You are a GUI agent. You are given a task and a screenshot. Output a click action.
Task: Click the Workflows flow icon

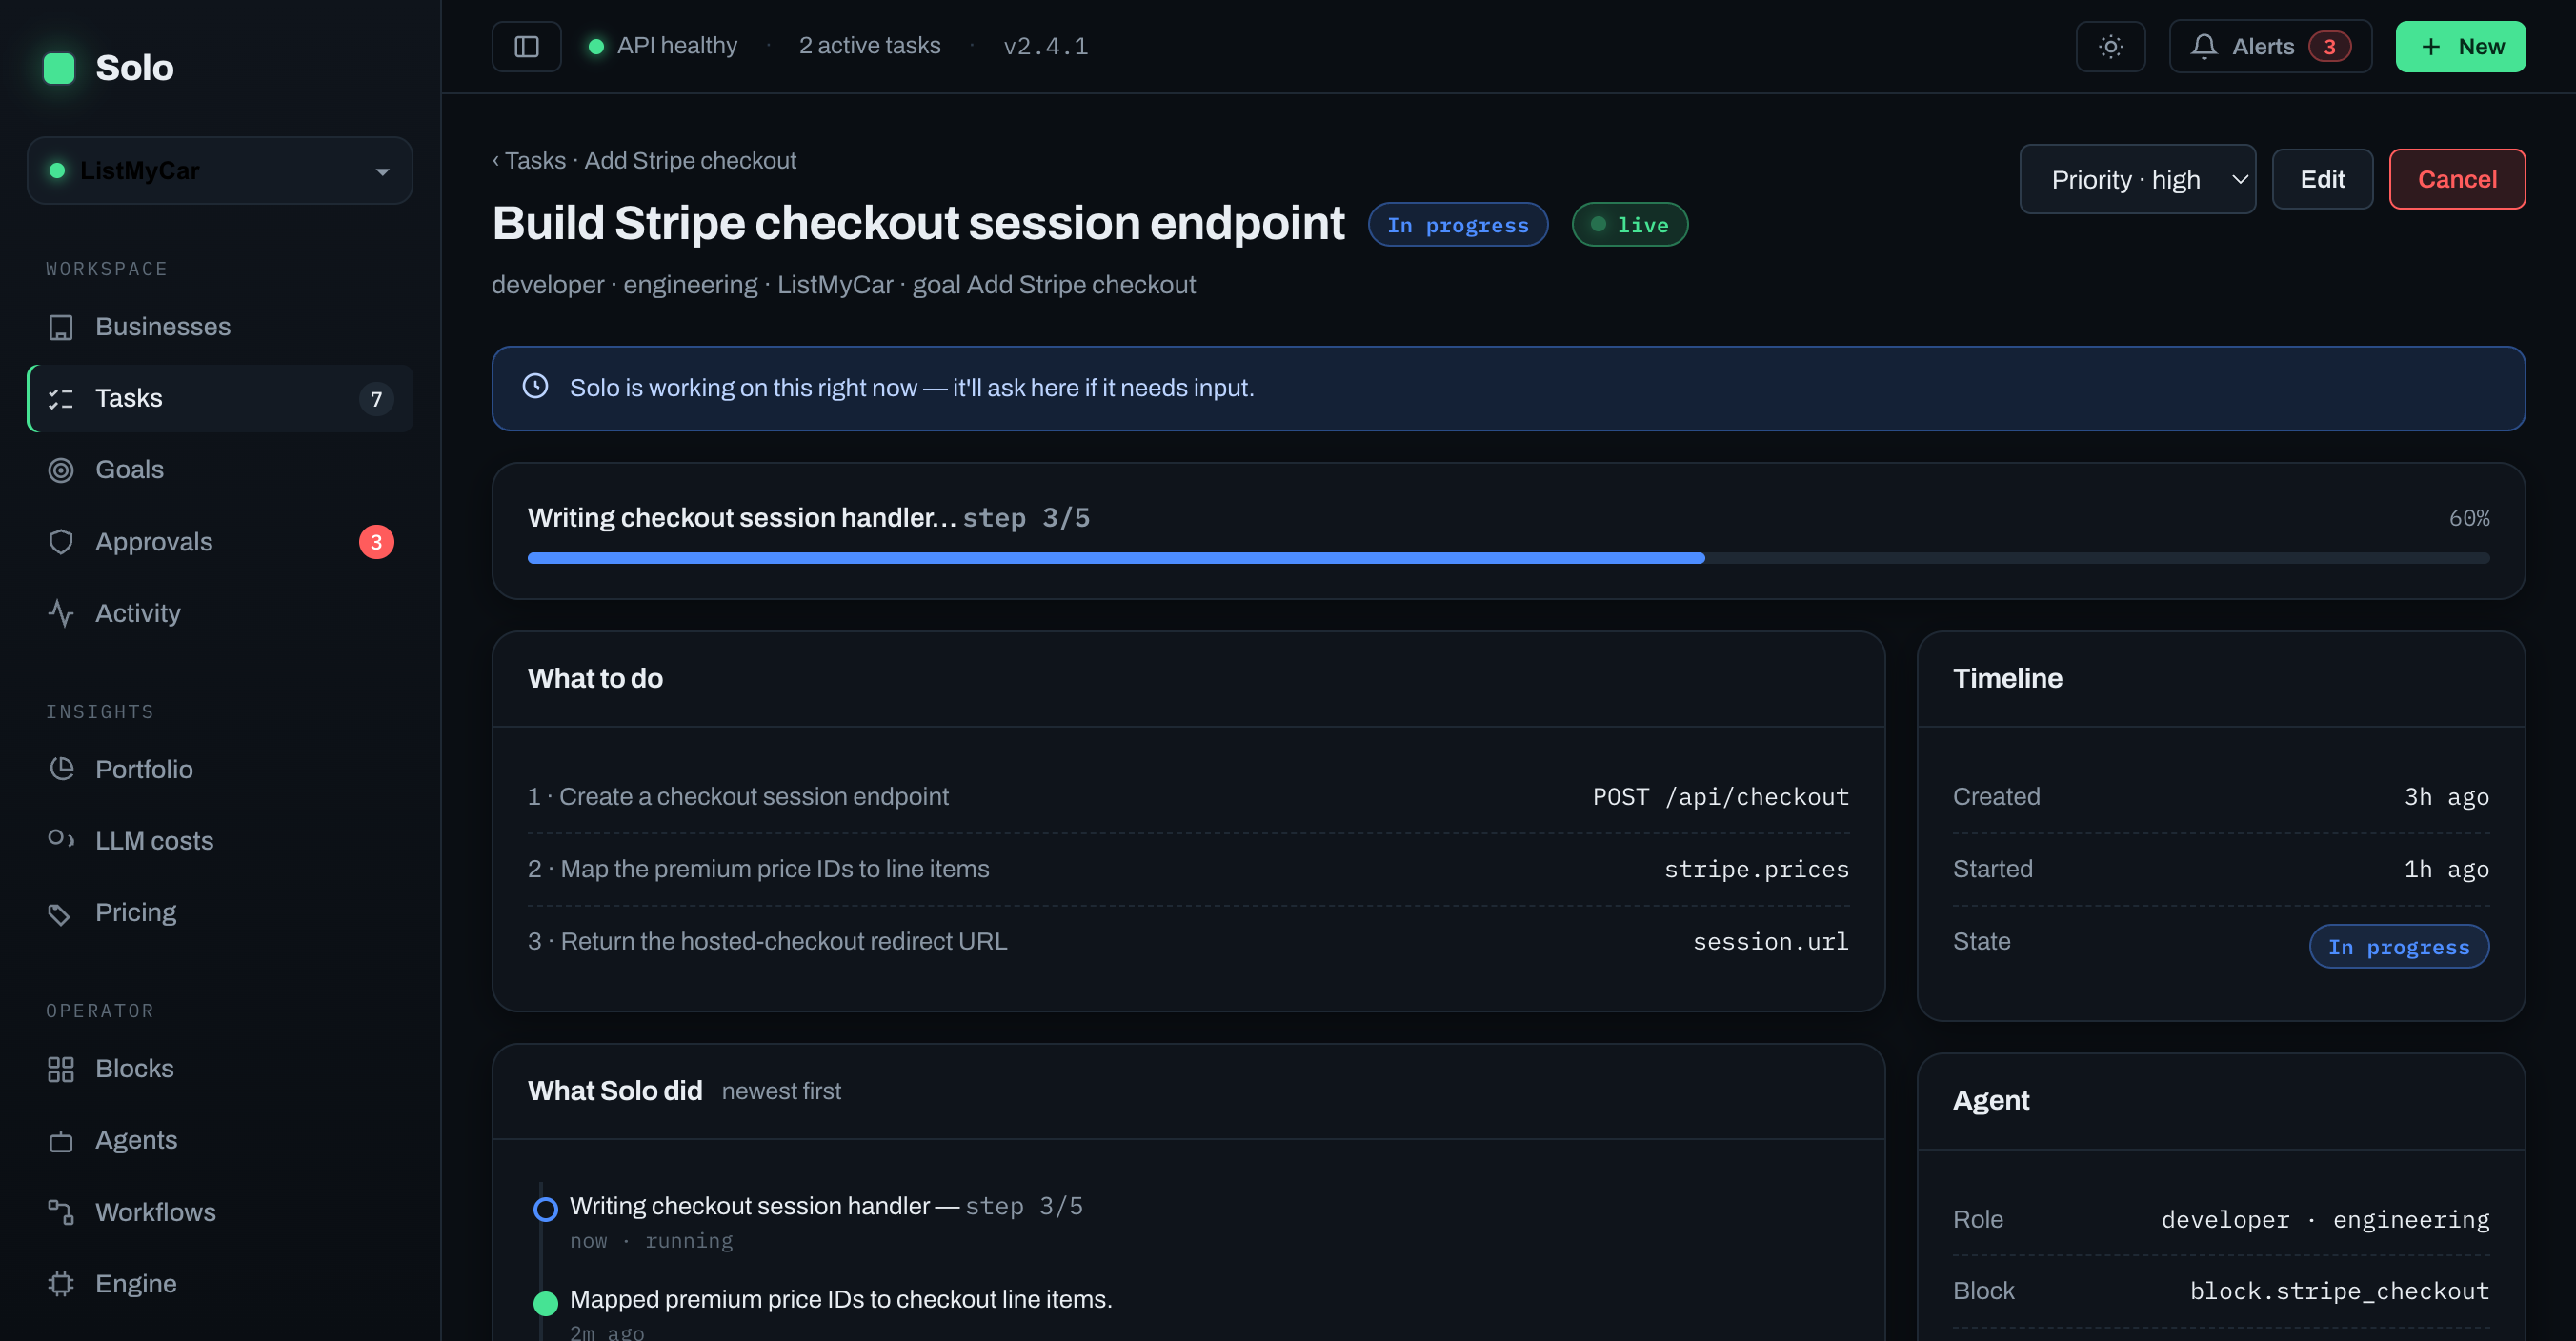(61, 1212)
